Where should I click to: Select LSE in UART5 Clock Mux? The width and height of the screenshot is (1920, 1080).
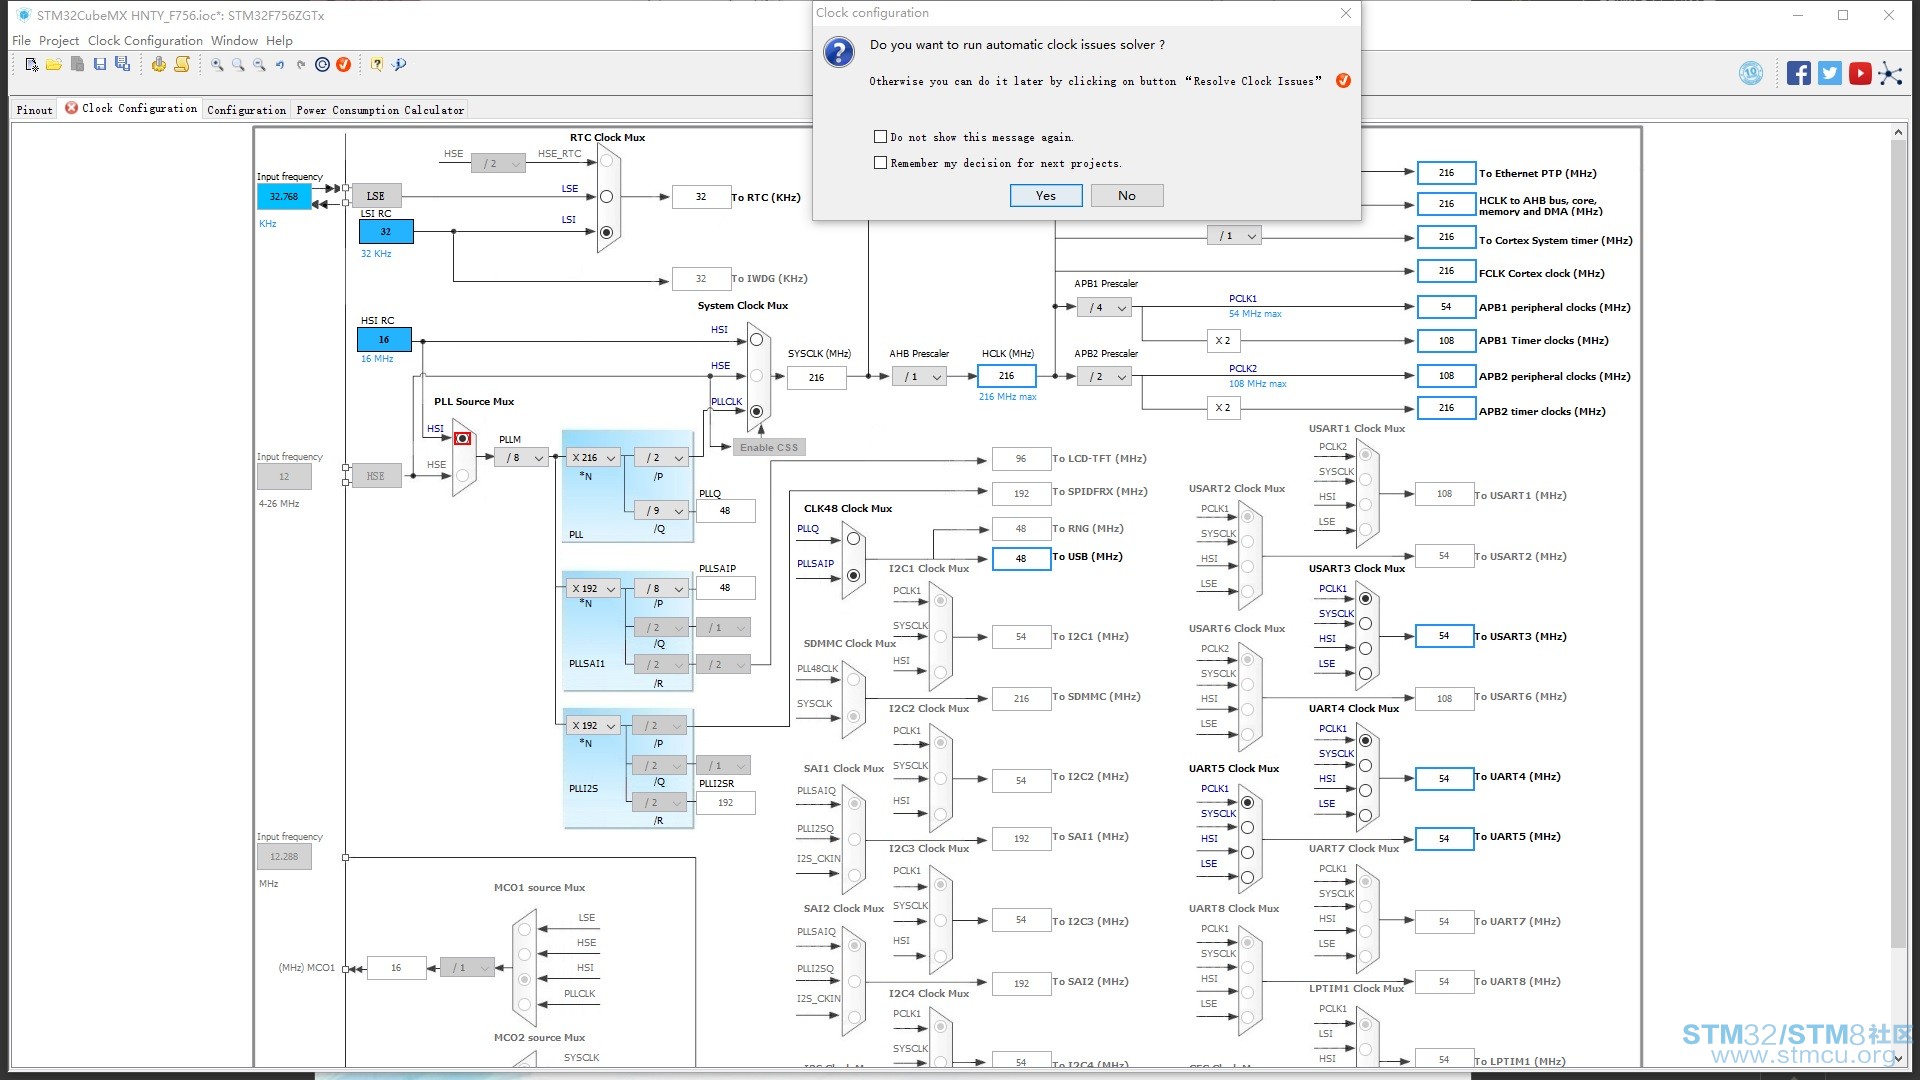(1247, 877)
